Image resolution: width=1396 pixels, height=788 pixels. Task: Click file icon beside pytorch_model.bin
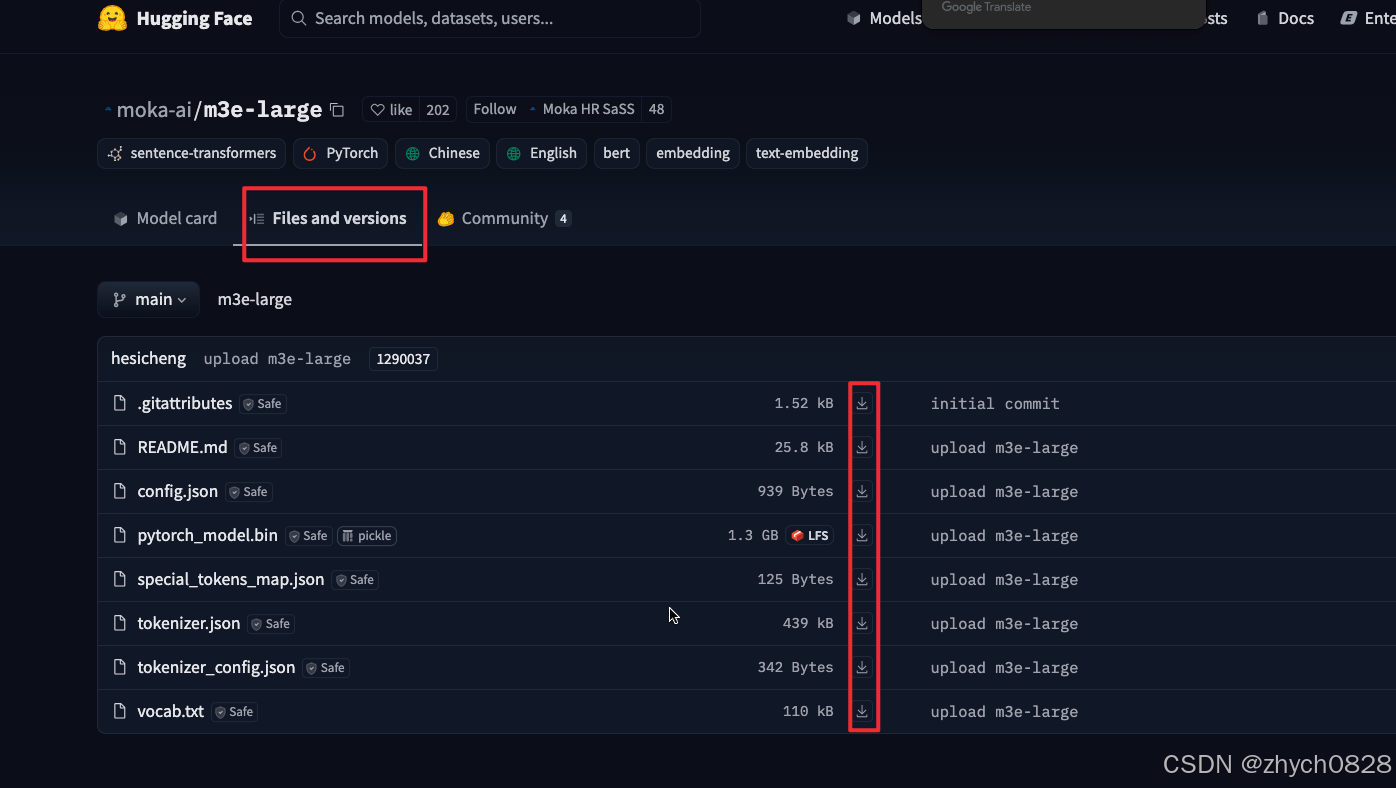[x=120, y=535]
